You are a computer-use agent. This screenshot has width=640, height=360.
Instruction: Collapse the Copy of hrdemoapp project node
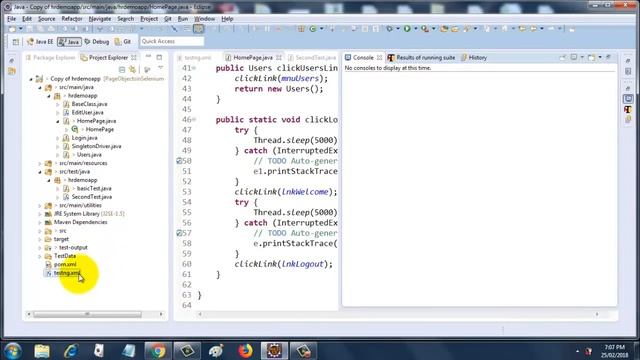pos(31,79)
